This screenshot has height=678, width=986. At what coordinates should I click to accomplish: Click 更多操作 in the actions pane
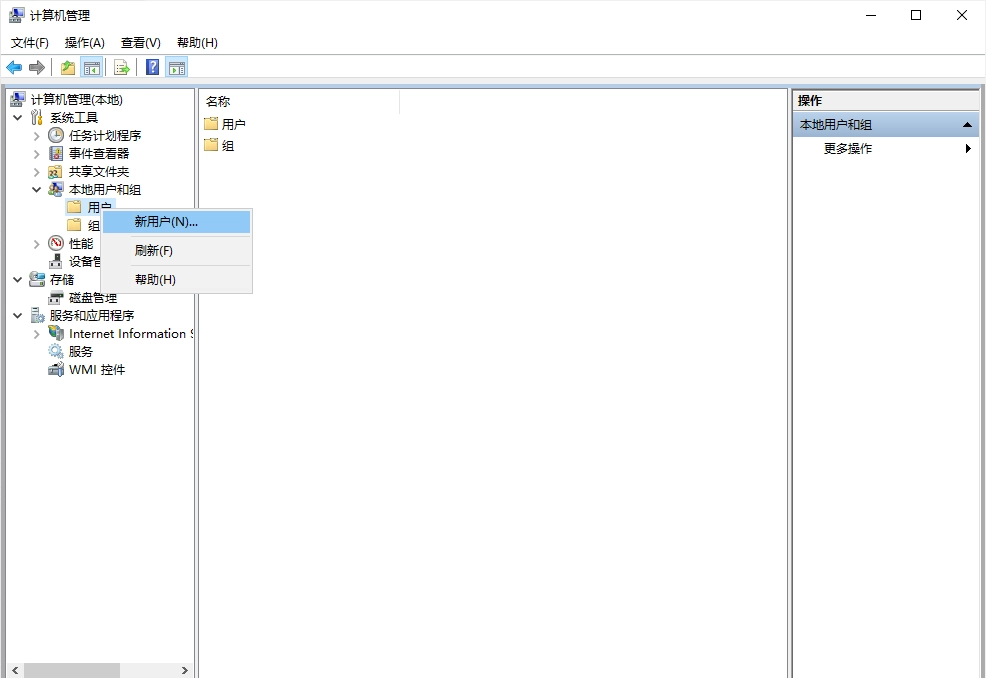point(847,149)
